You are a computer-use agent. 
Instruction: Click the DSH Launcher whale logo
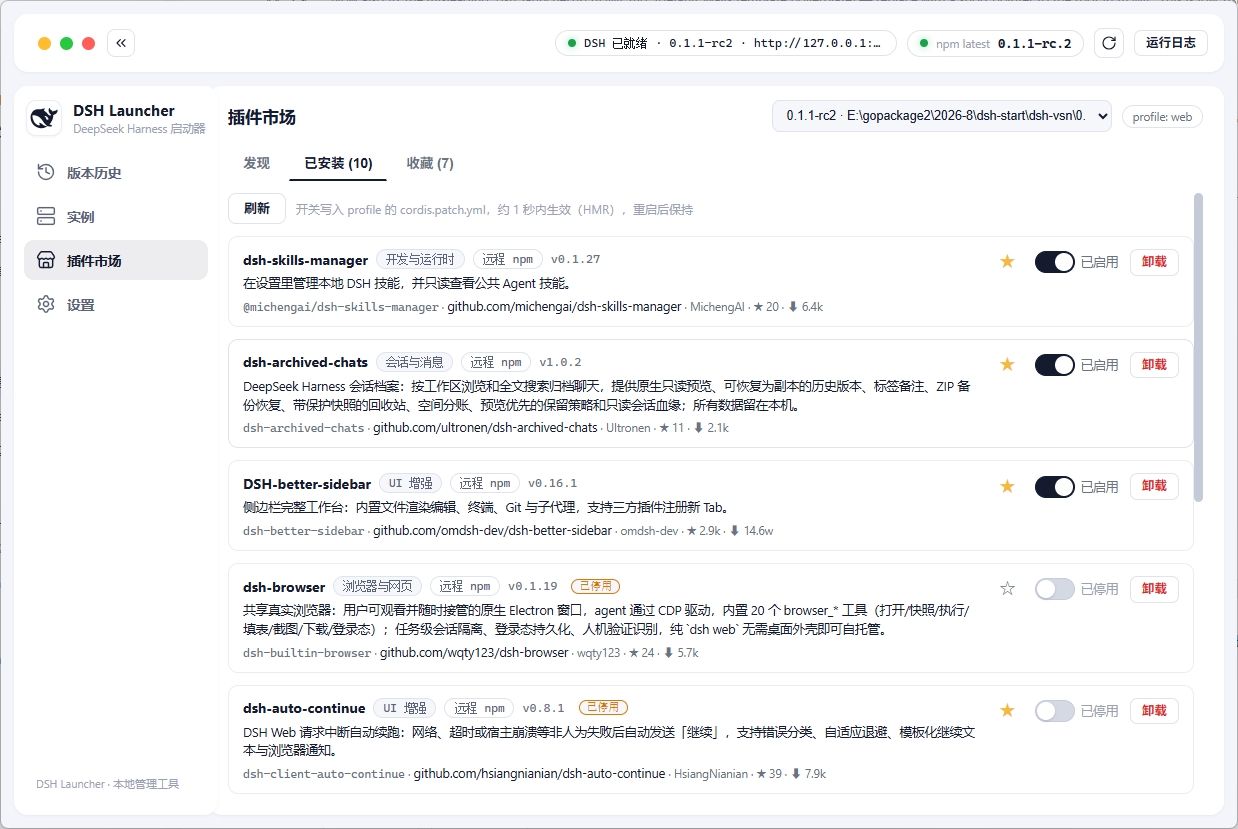(45, 119)
